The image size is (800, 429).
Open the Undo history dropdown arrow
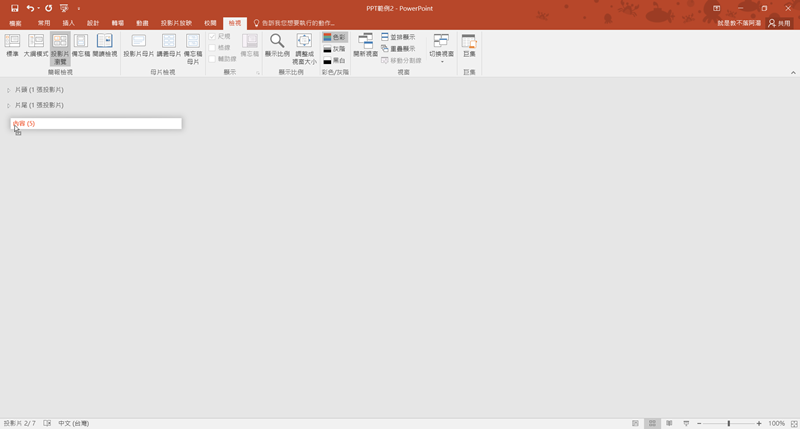pyautogui.click(x=38, y=8)
